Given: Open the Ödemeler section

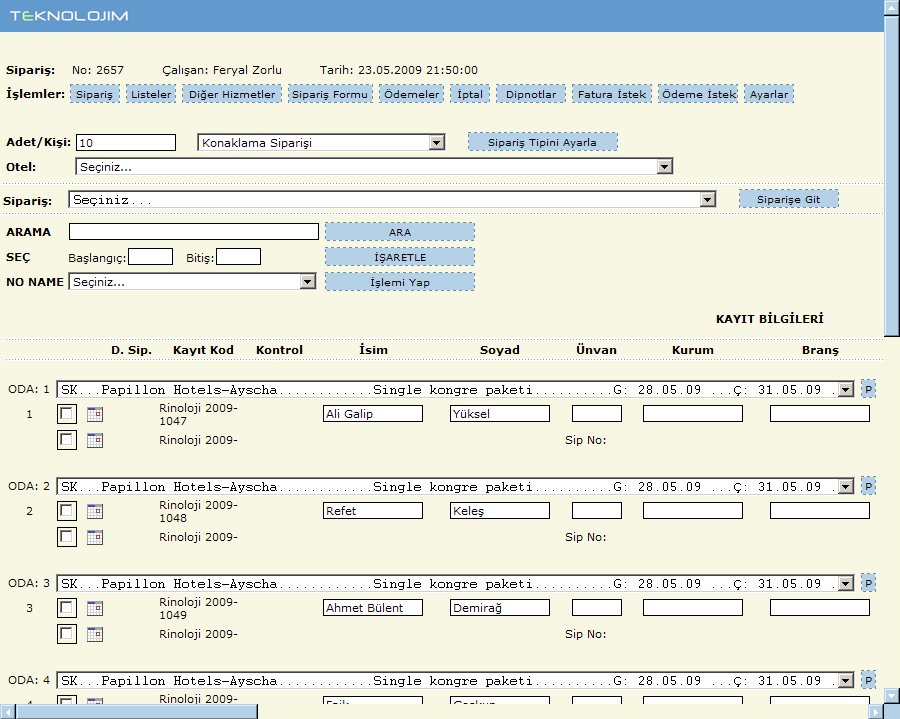Looking at the screenshot, I should pyautogui.click(x=412, y=94).
